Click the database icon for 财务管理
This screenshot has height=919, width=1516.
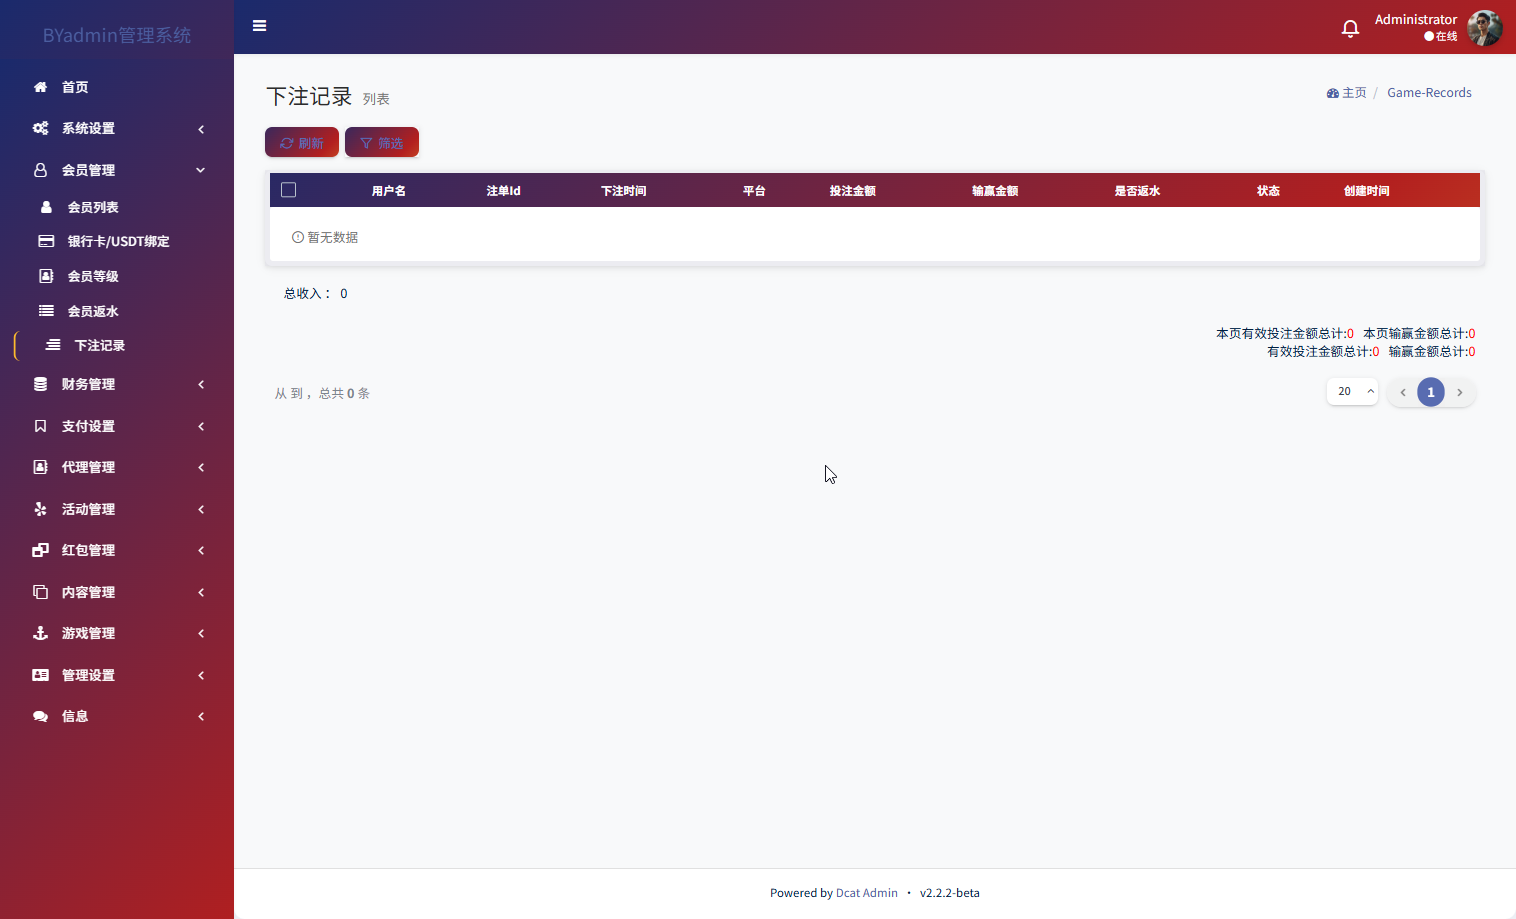(x=40, y=384)
